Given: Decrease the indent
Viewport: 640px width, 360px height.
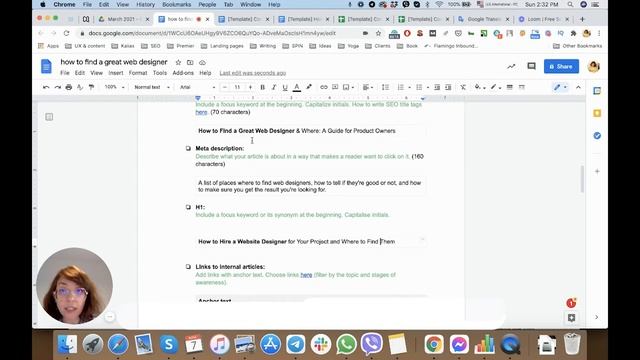Looking at the screenshot, I should click(437, 87).
